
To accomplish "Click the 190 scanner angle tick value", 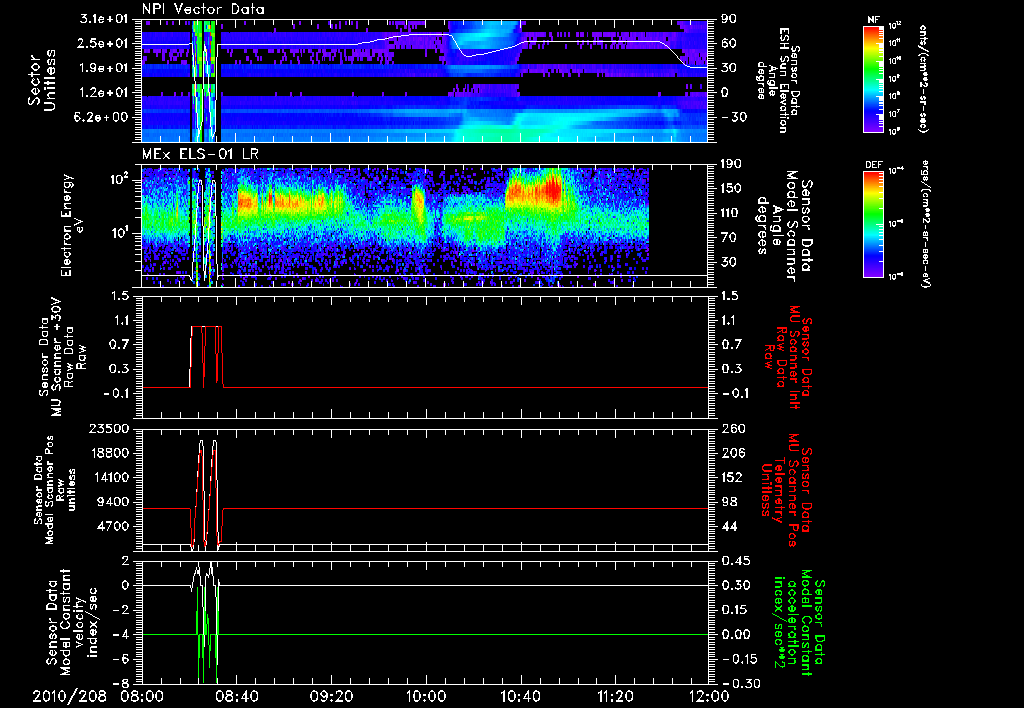I will (731, 164).
